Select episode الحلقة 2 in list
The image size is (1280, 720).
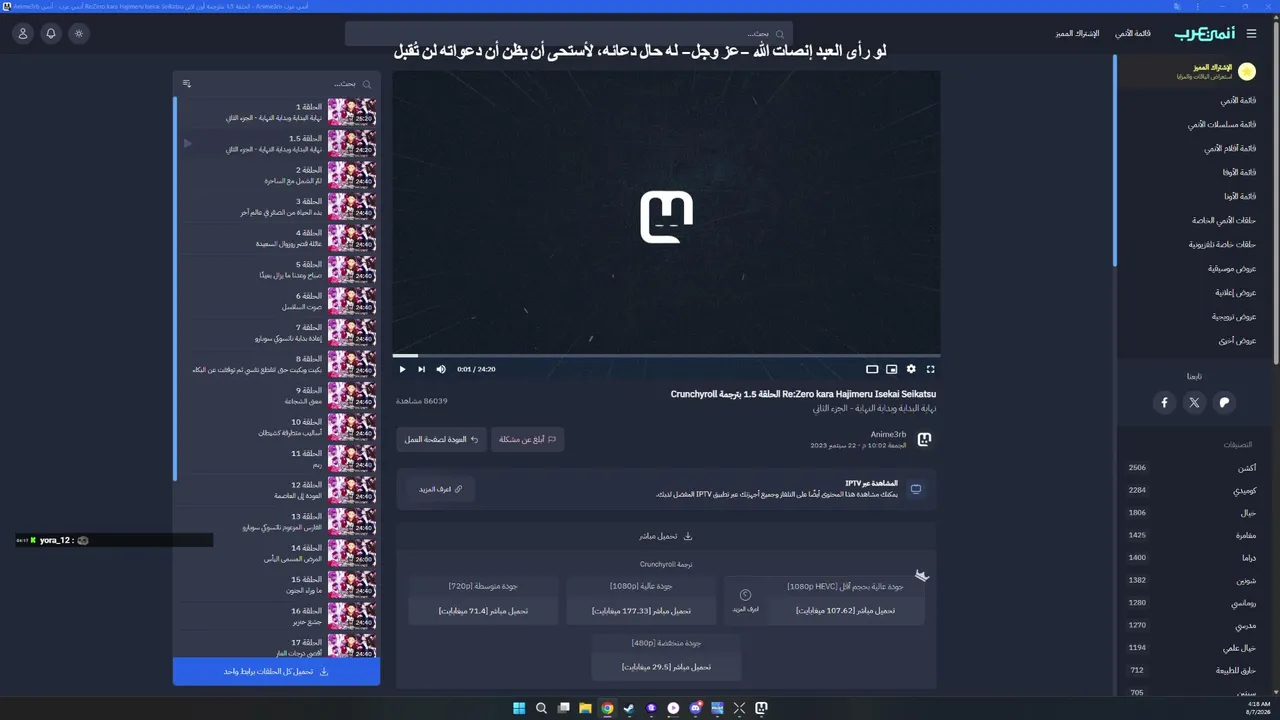277,175
